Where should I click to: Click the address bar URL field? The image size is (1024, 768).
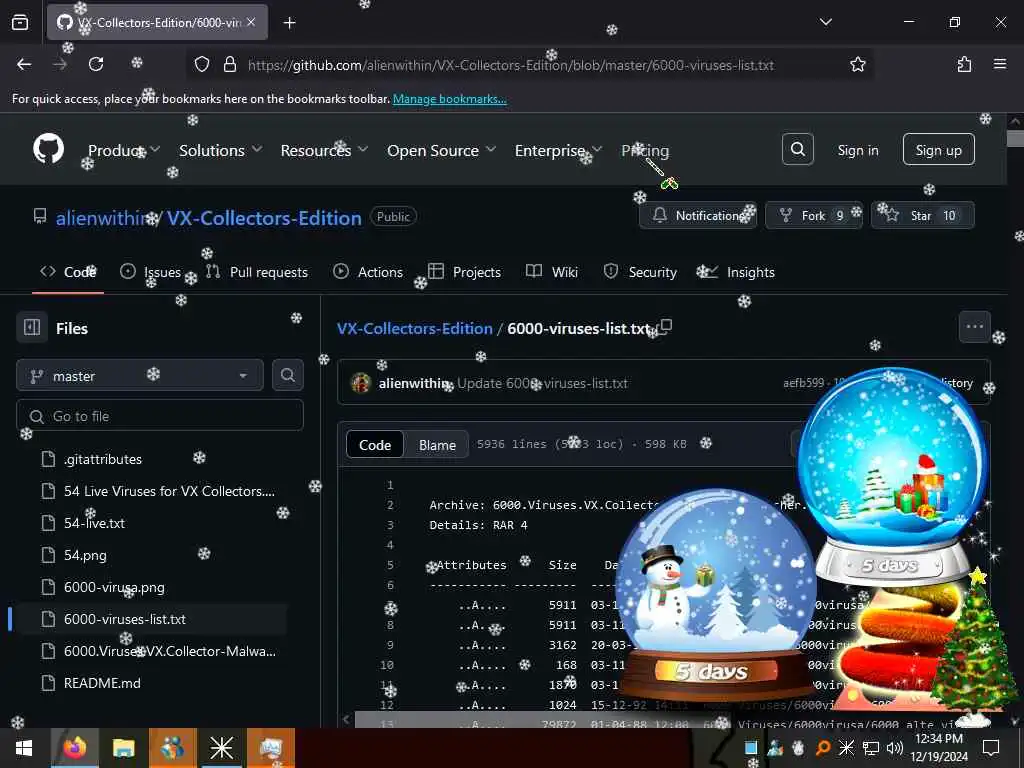(x=511, y=65)
